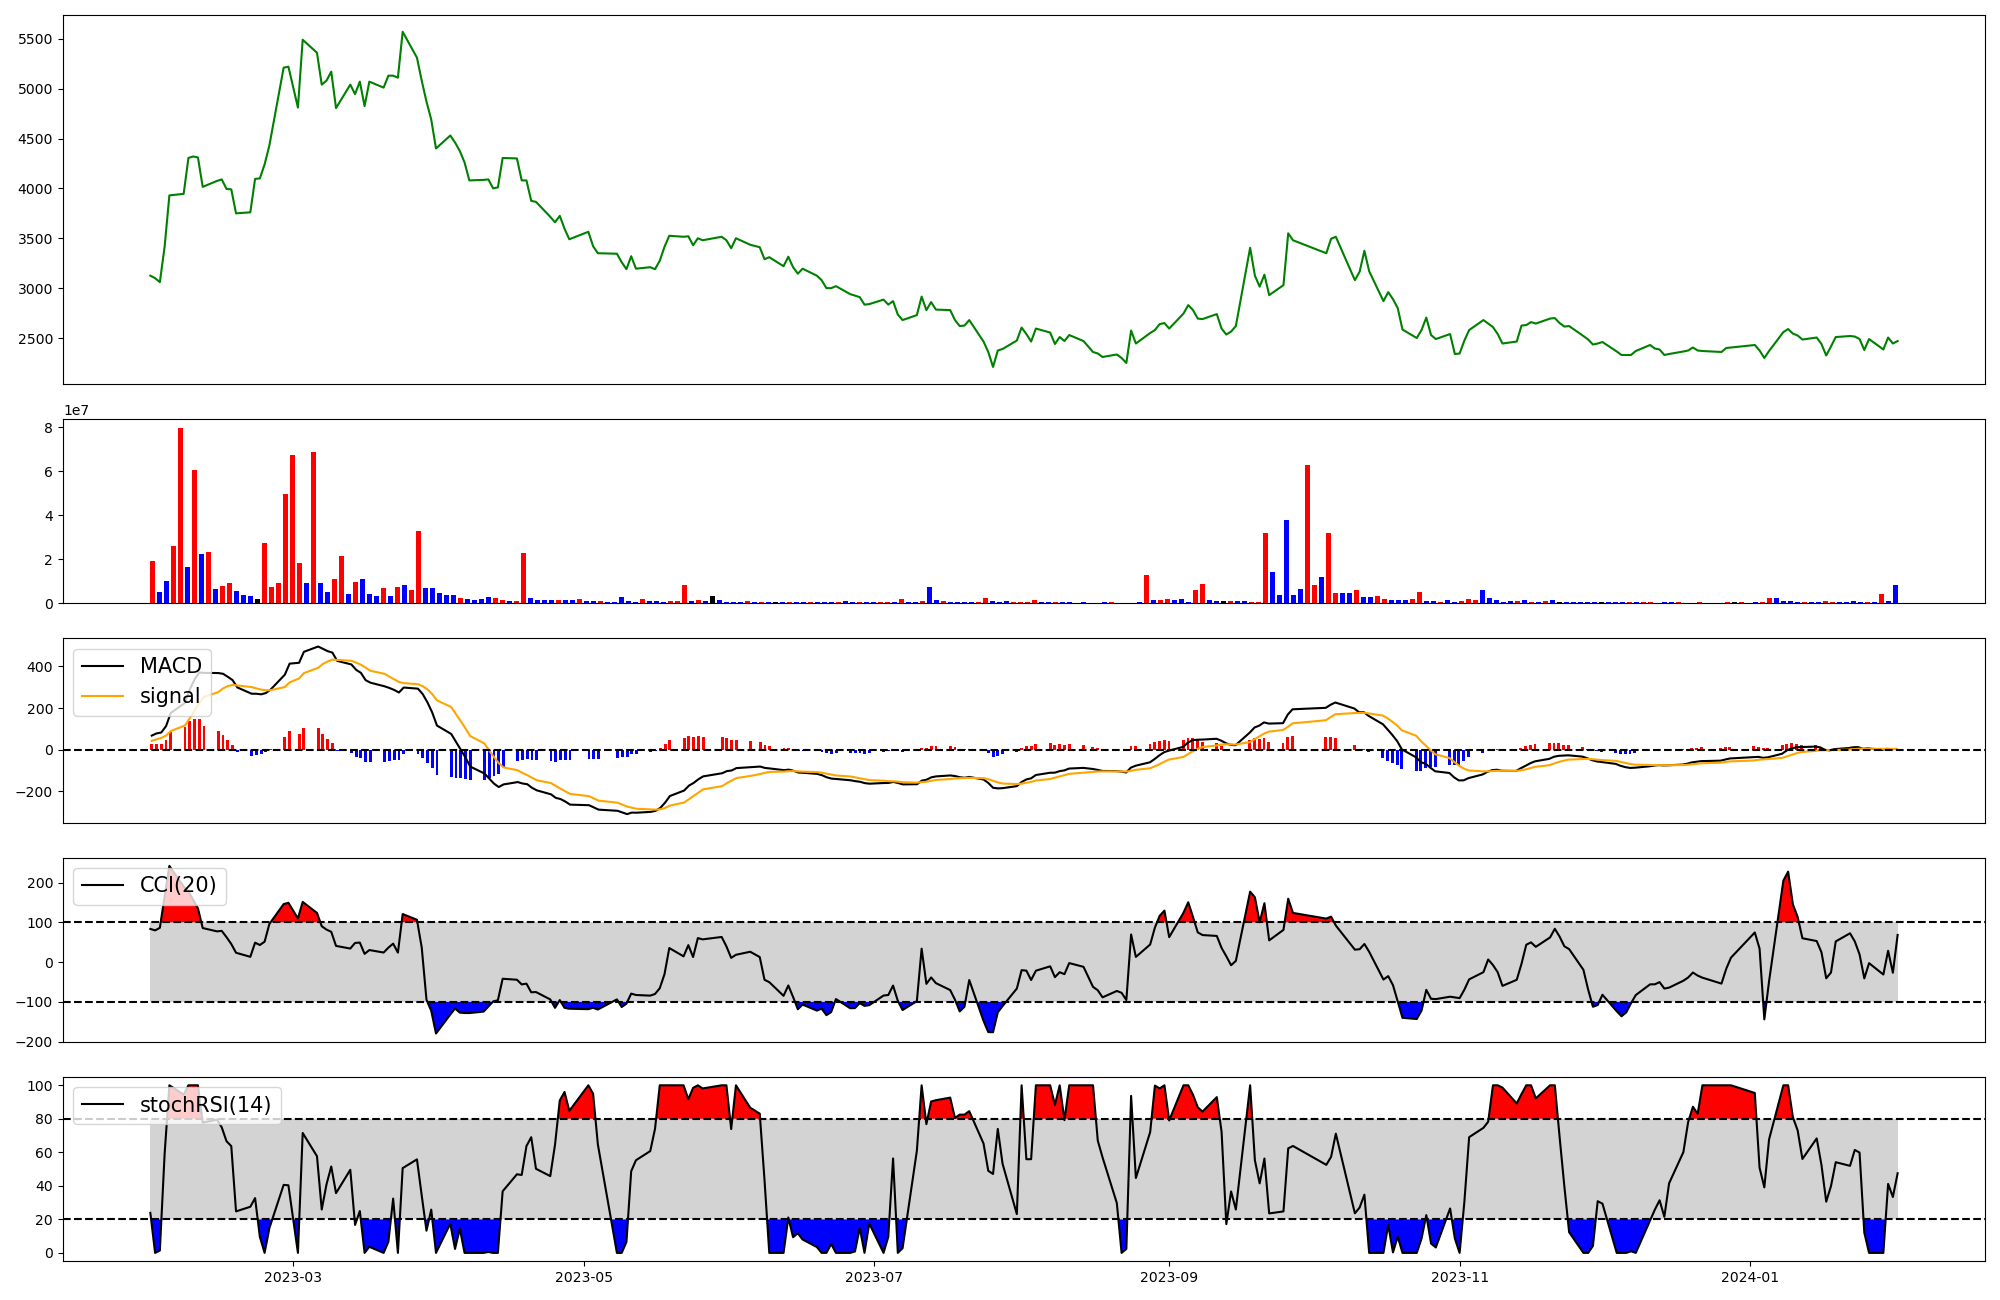The image size is (2000, 1300).
Task: Click the black MACD line swatch in legend
Action: [102, 666]
